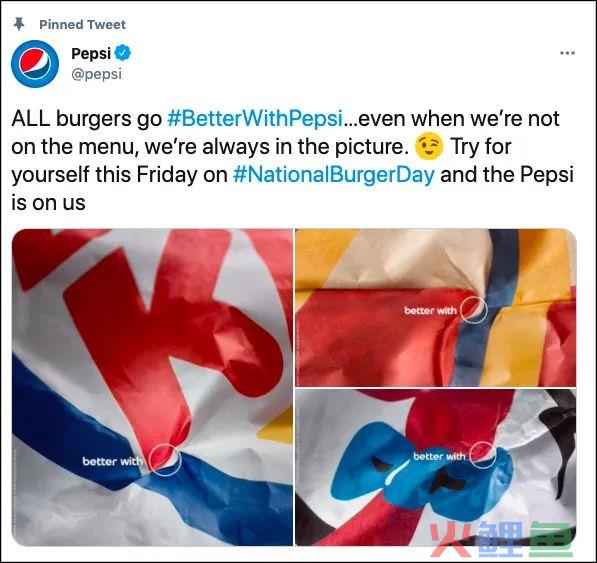Open the Pepsi display name profile
Viewport: 597px width, 563px height.
pyautogui.click(x=91, y=53)
